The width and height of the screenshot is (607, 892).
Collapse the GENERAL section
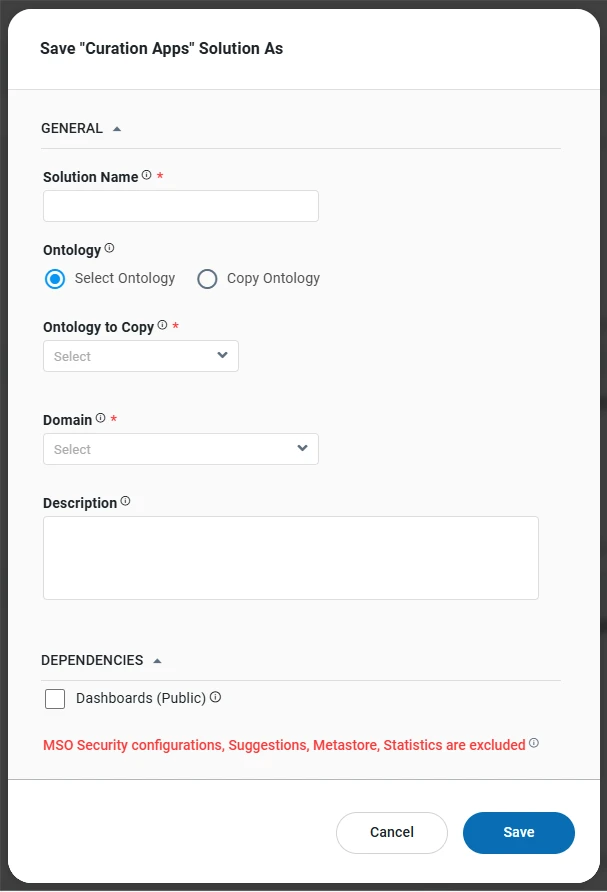(117, 129)
